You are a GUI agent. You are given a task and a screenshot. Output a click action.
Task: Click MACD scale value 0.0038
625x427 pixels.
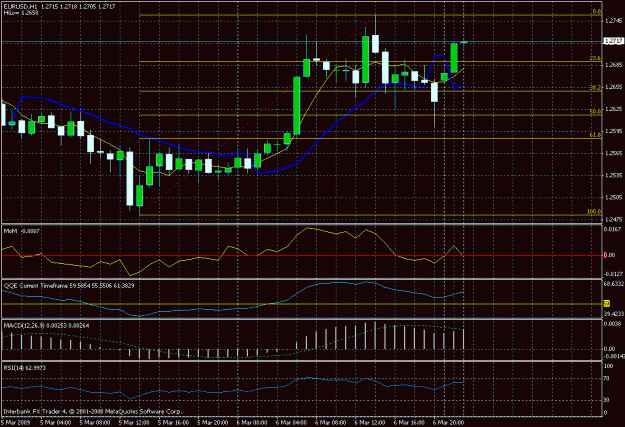pyautogui.click(x=613, y=324)
